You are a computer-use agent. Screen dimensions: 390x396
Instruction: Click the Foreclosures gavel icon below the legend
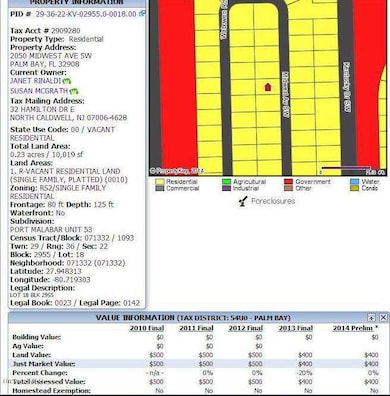click(243, 201)
